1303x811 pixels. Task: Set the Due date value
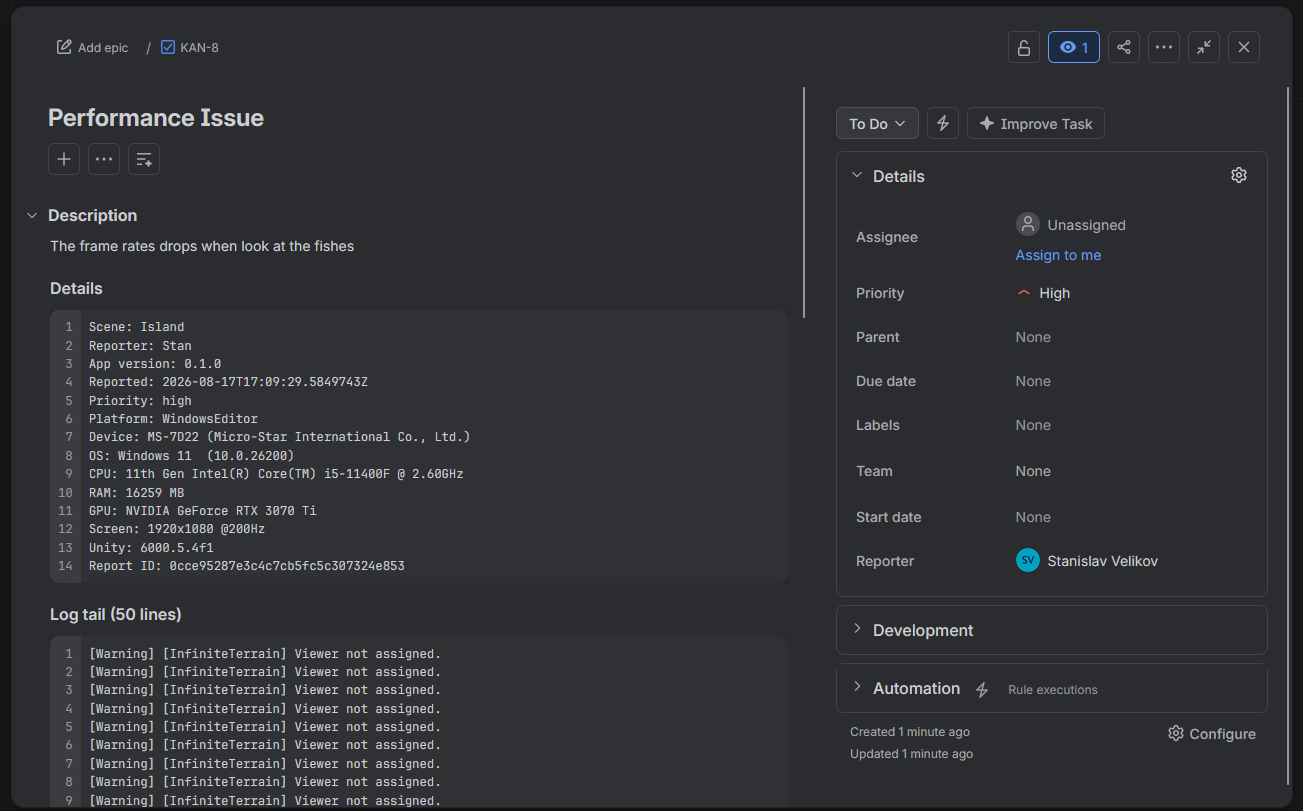[1033, 381]
